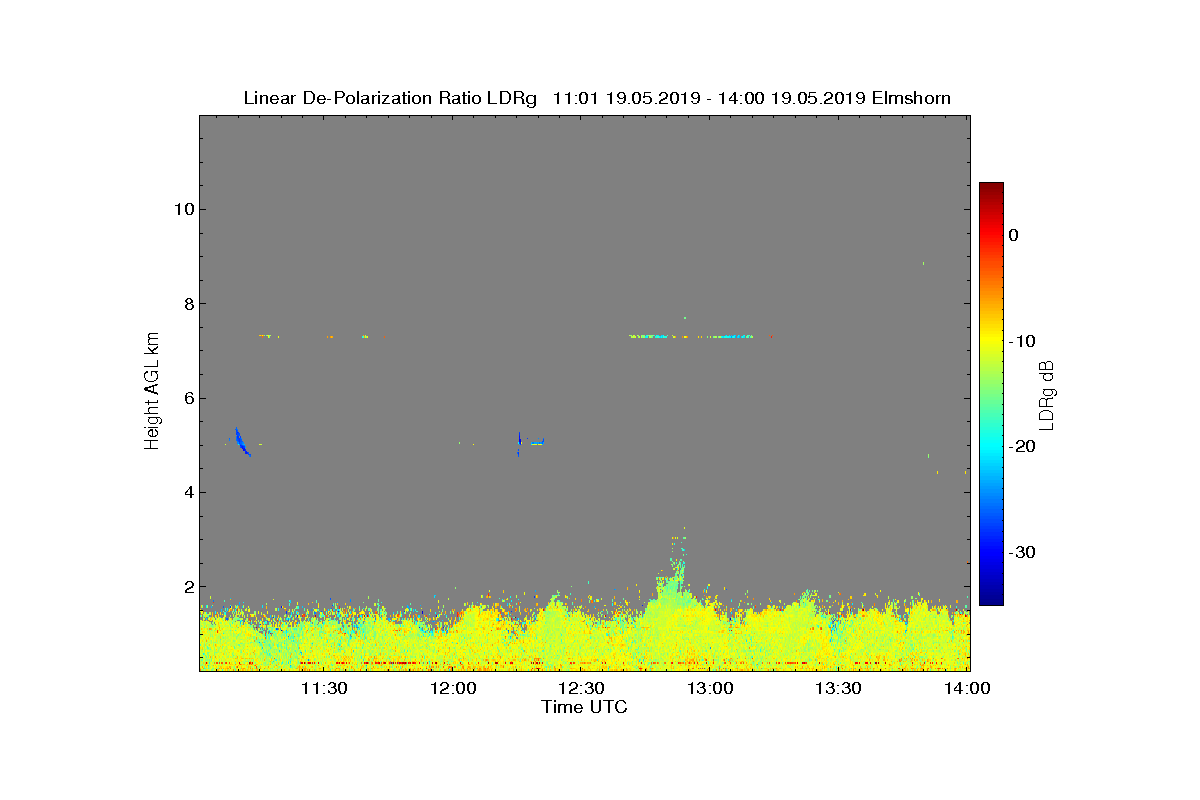Click the 'Time UTC' axis label
The height and width of the screenshot is (800, 1200).
tap(584, 707)
